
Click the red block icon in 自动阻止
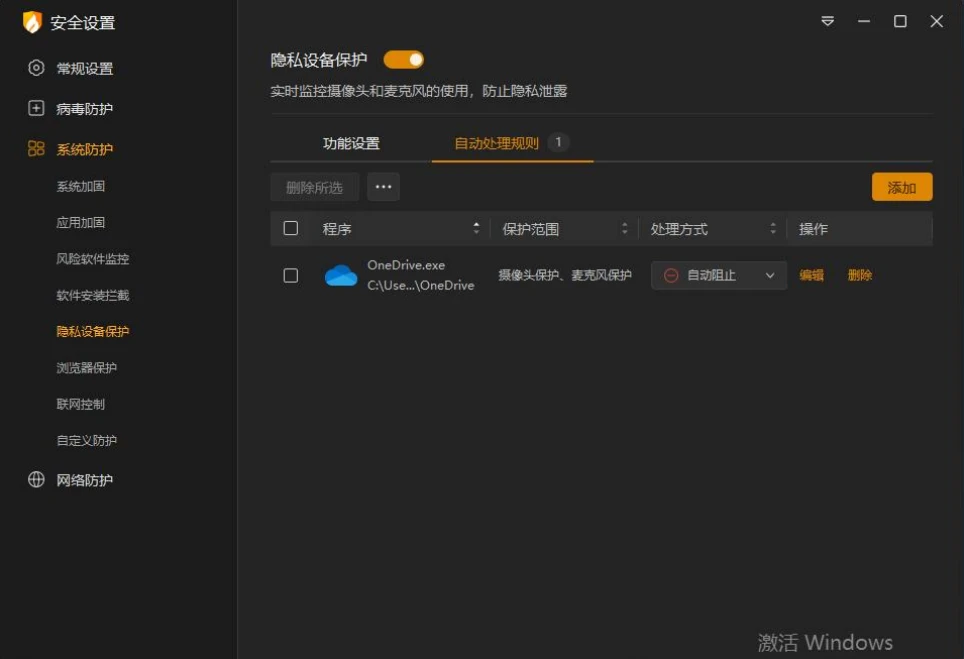pos(671,275)
